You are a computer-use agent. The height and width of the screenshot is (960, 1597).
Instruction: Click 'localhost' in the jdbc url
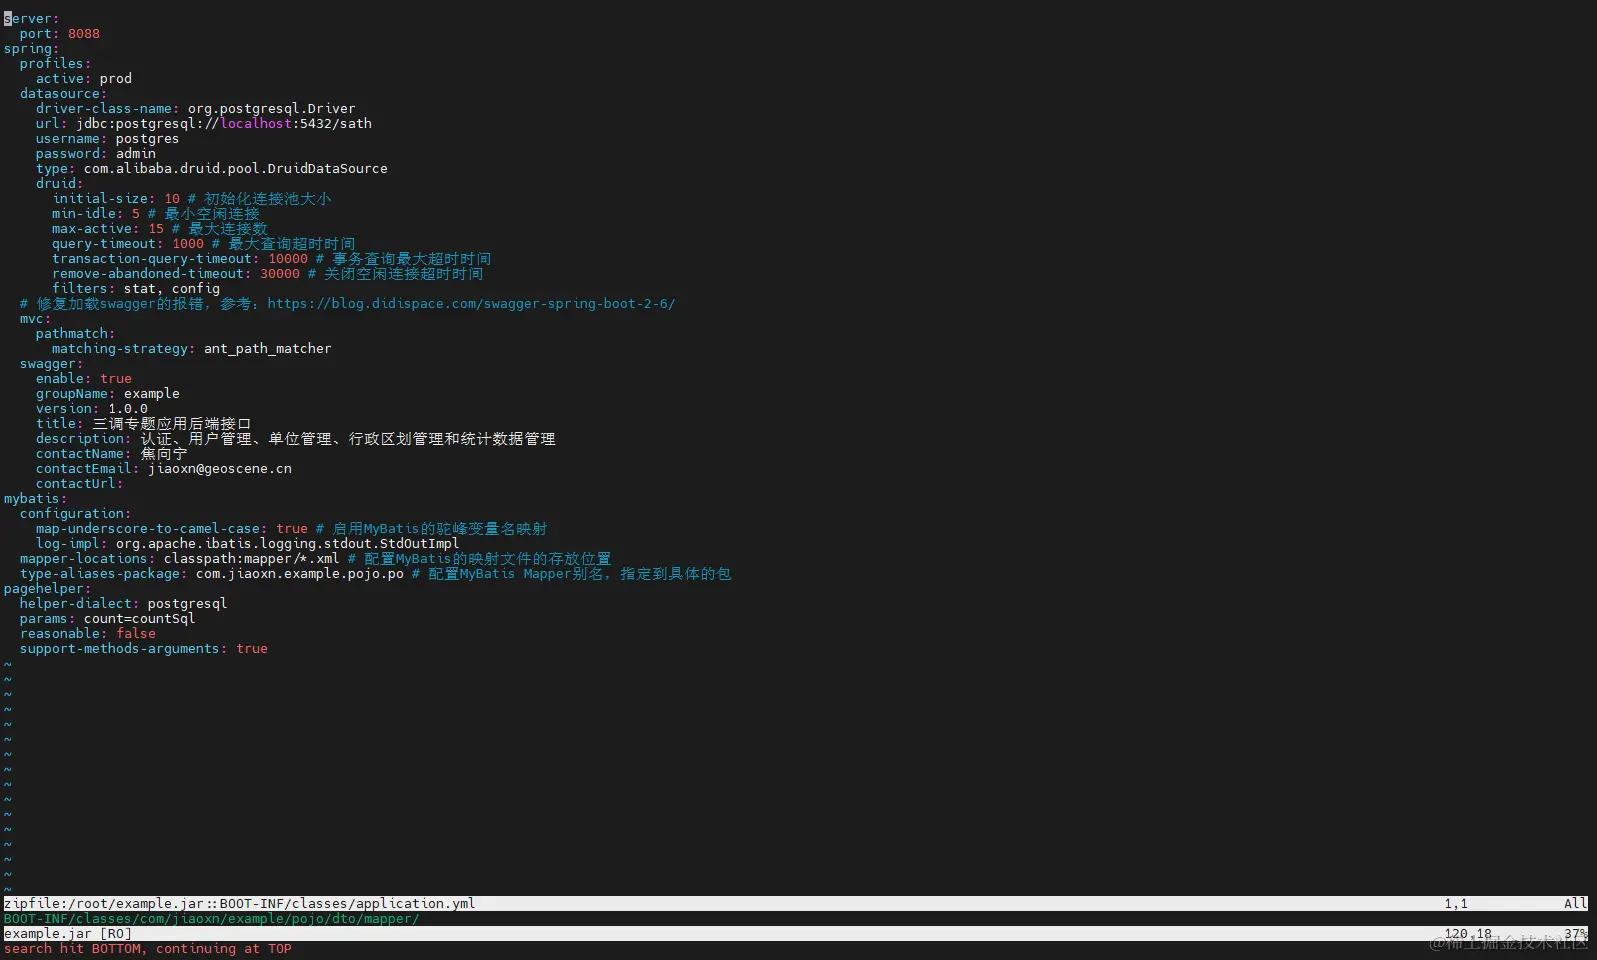tap(256, 124)
